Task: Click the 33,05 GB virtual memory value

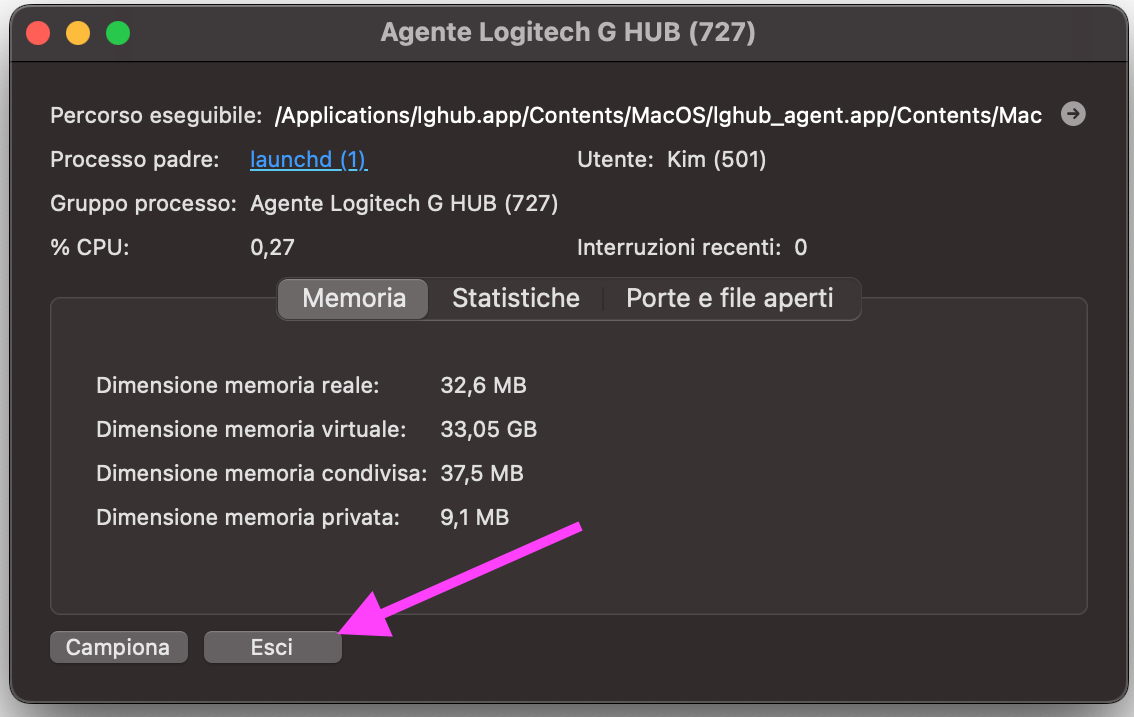Action: pos(488,429)
